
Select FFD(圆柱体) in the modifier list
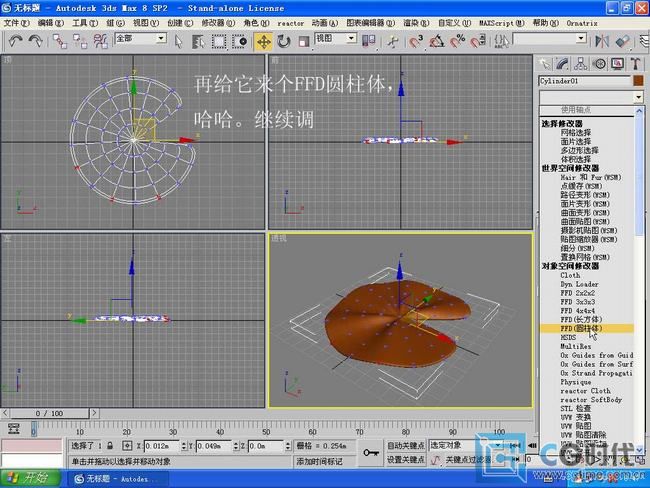coord(587,328)
